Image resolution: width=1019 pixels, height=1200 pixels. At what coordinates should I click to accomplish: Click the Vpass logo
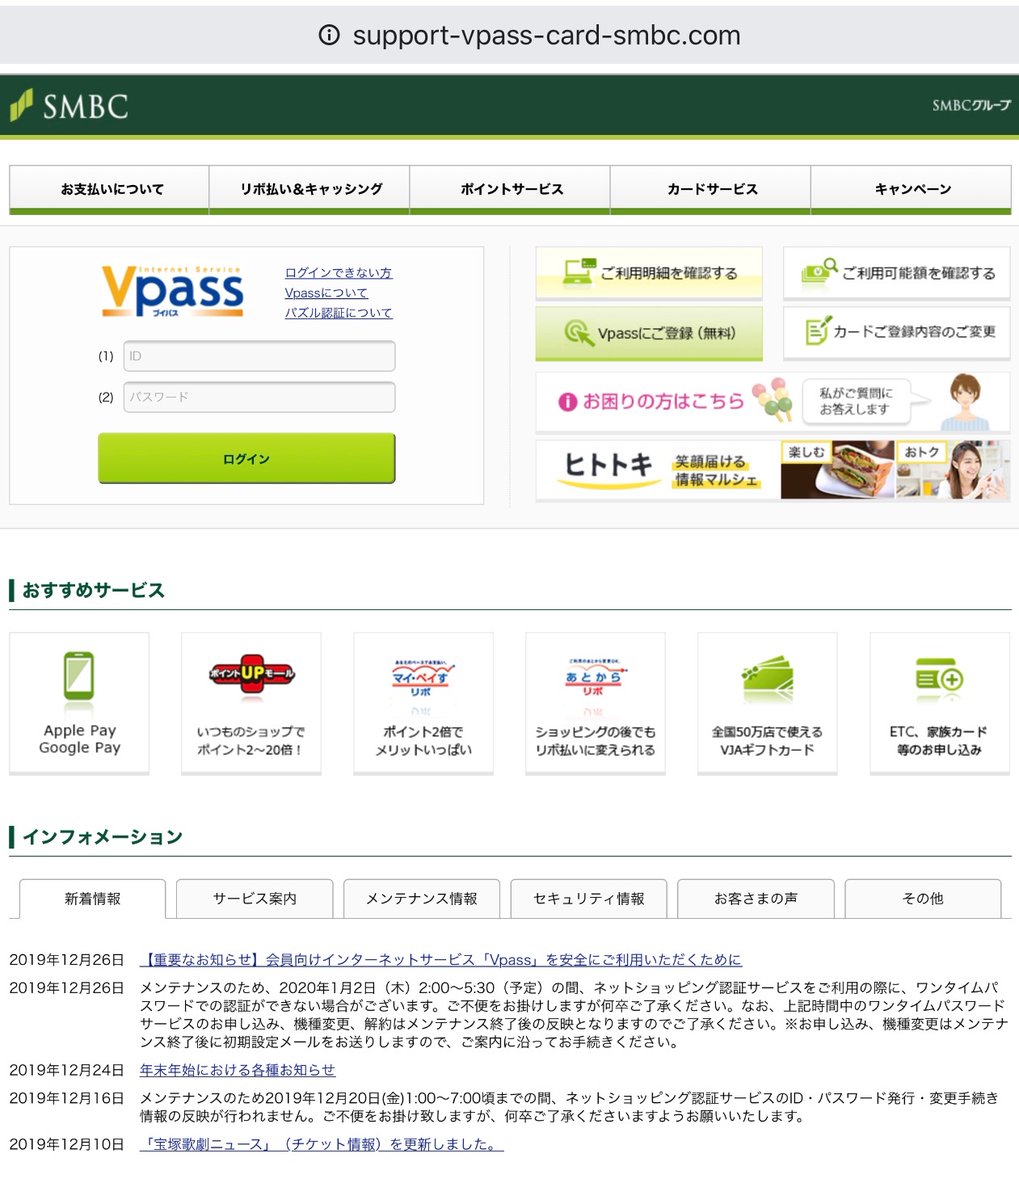coord(172,292)
